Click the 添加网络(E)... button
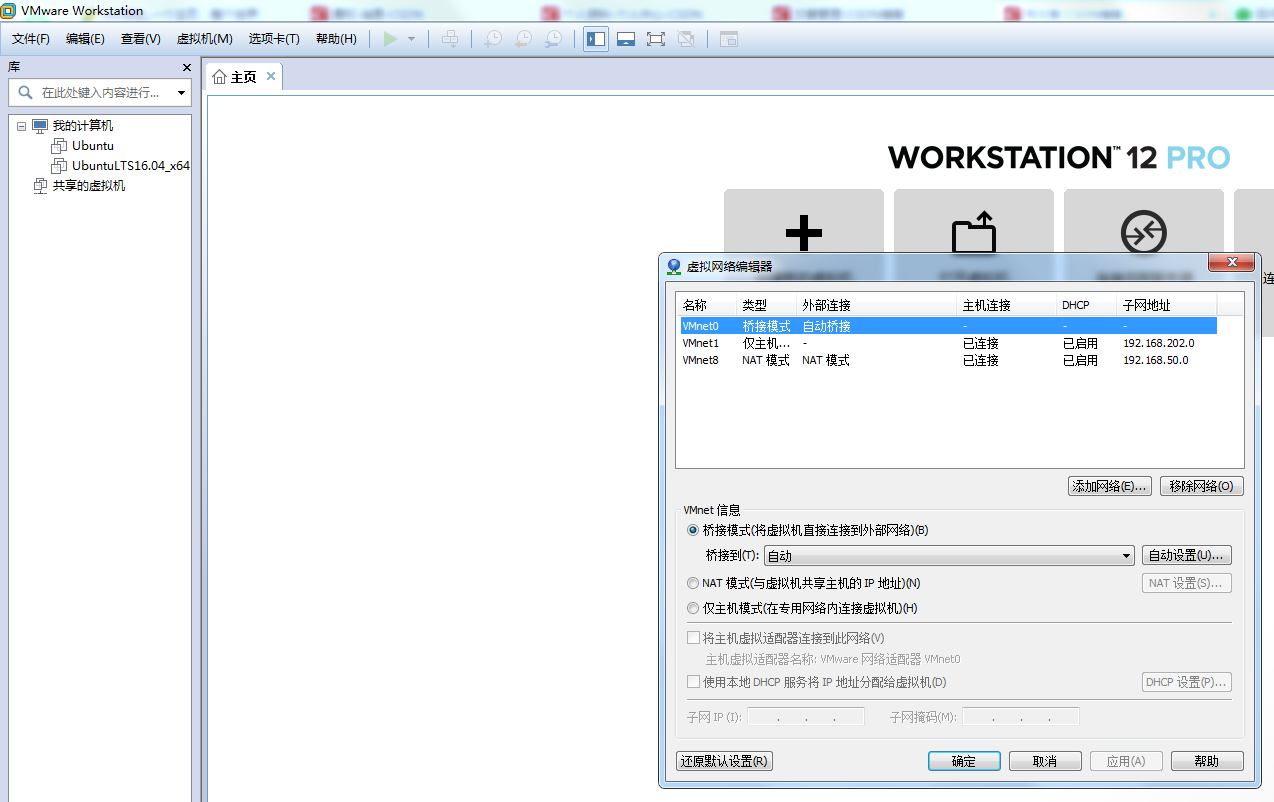 pyautogui.click(x=1110, y=486)
